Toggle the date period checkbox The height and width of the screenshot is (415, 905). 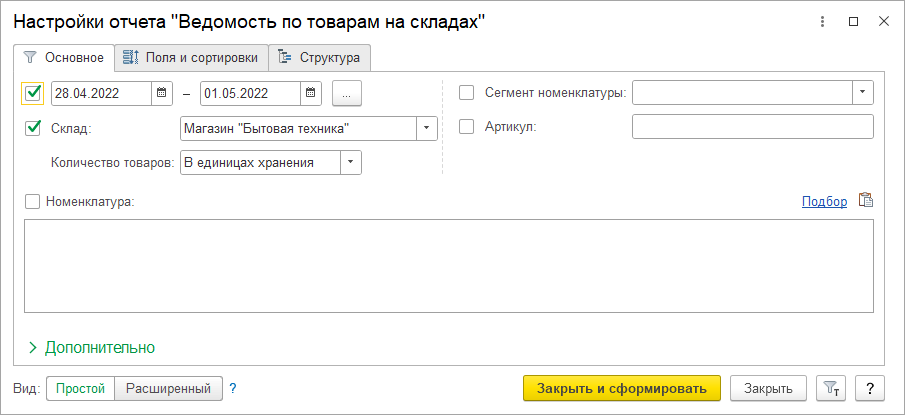click(x=33, y=93)
